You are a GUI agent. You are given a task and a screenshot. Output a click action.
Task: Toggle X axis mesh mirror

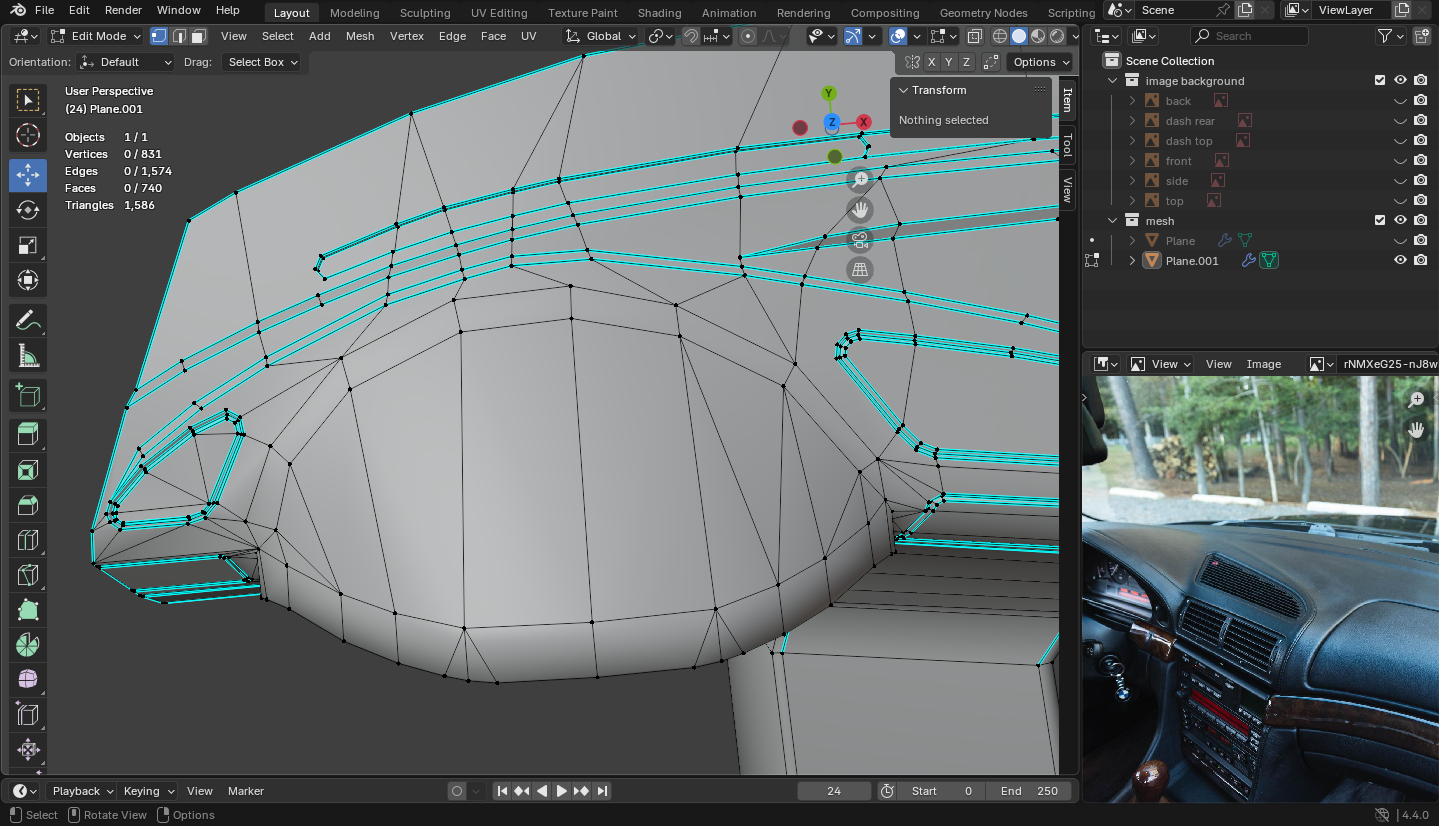coord(932,62)
